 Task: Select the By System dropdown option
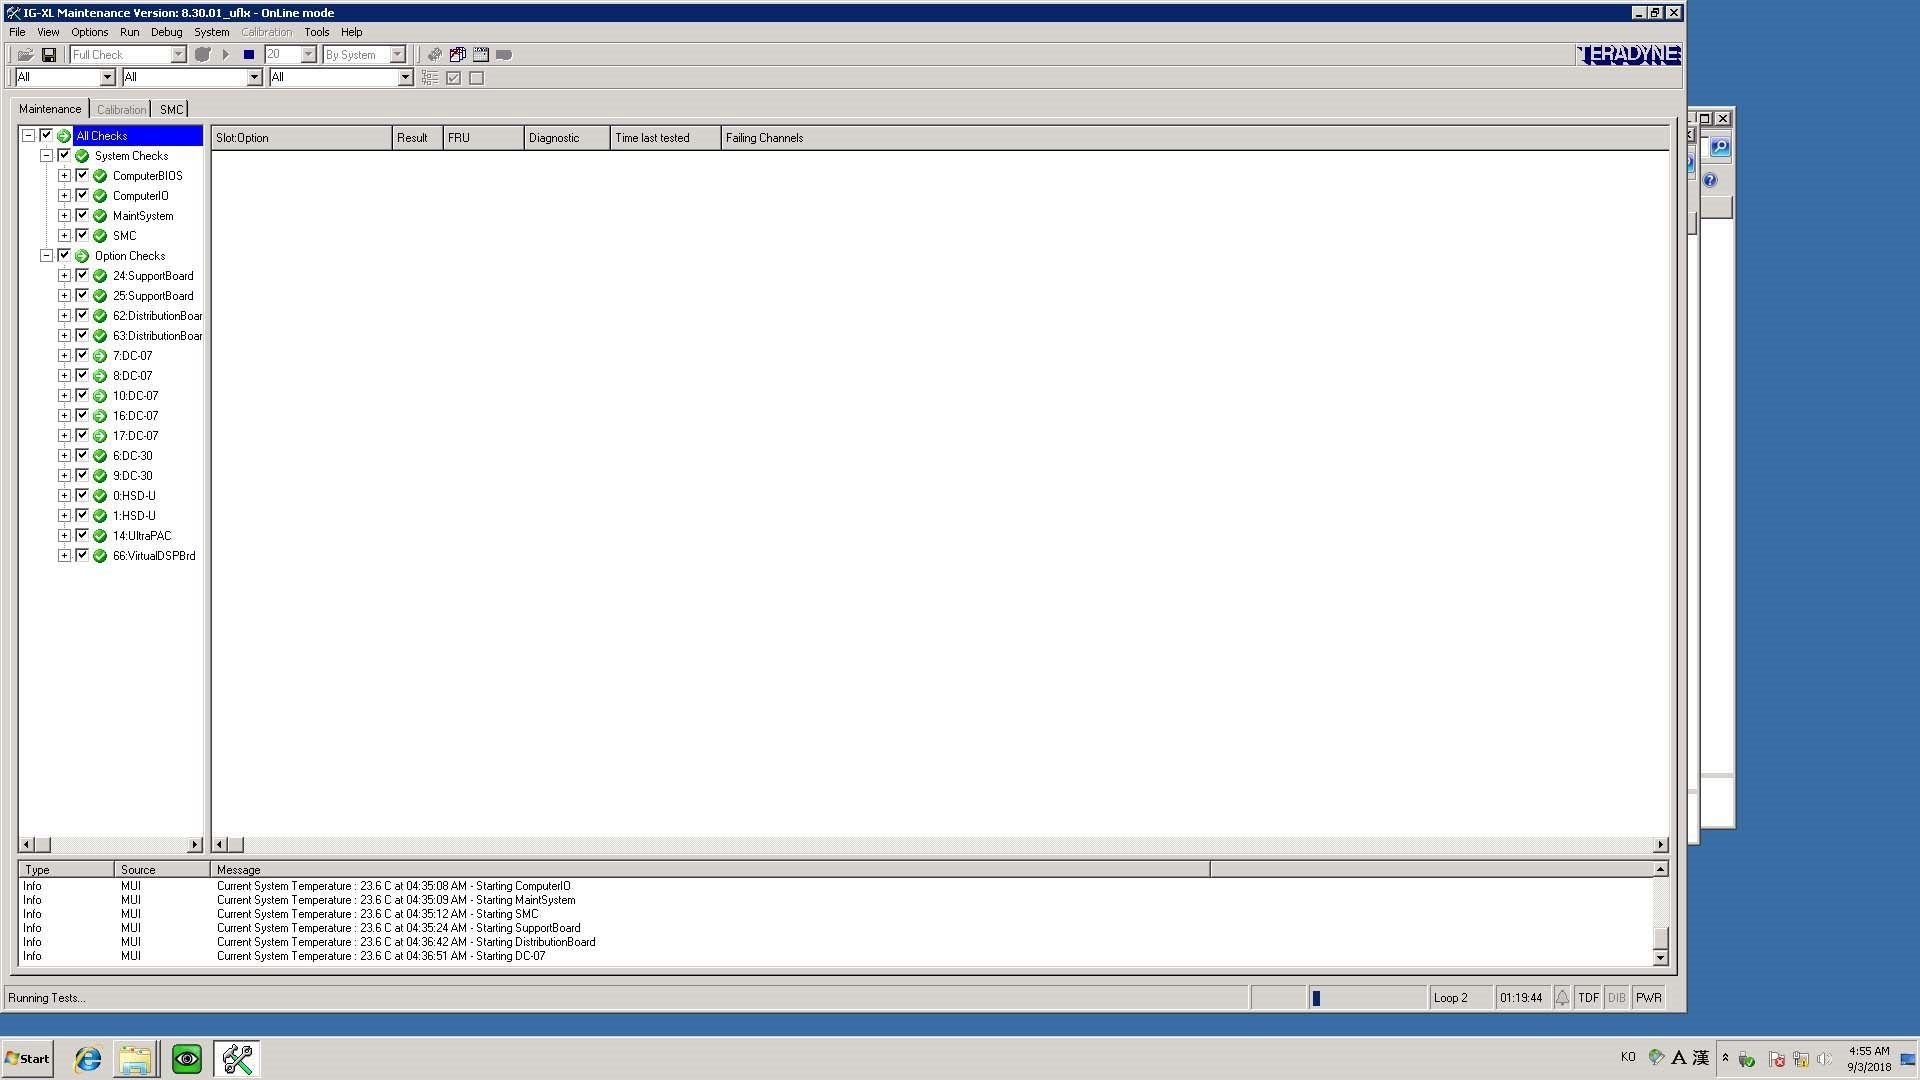pos(364,54)
